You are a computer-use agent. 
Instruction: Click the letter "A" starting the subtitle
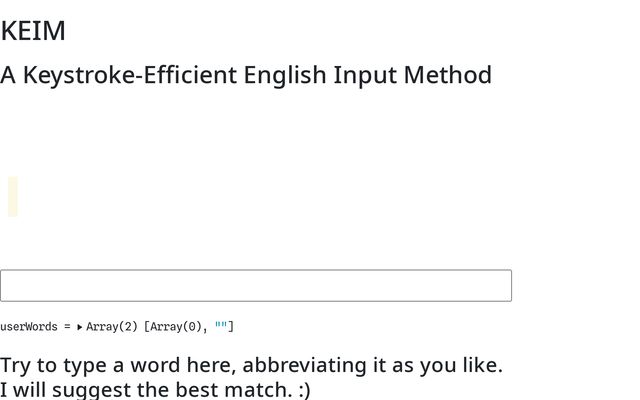9,75
